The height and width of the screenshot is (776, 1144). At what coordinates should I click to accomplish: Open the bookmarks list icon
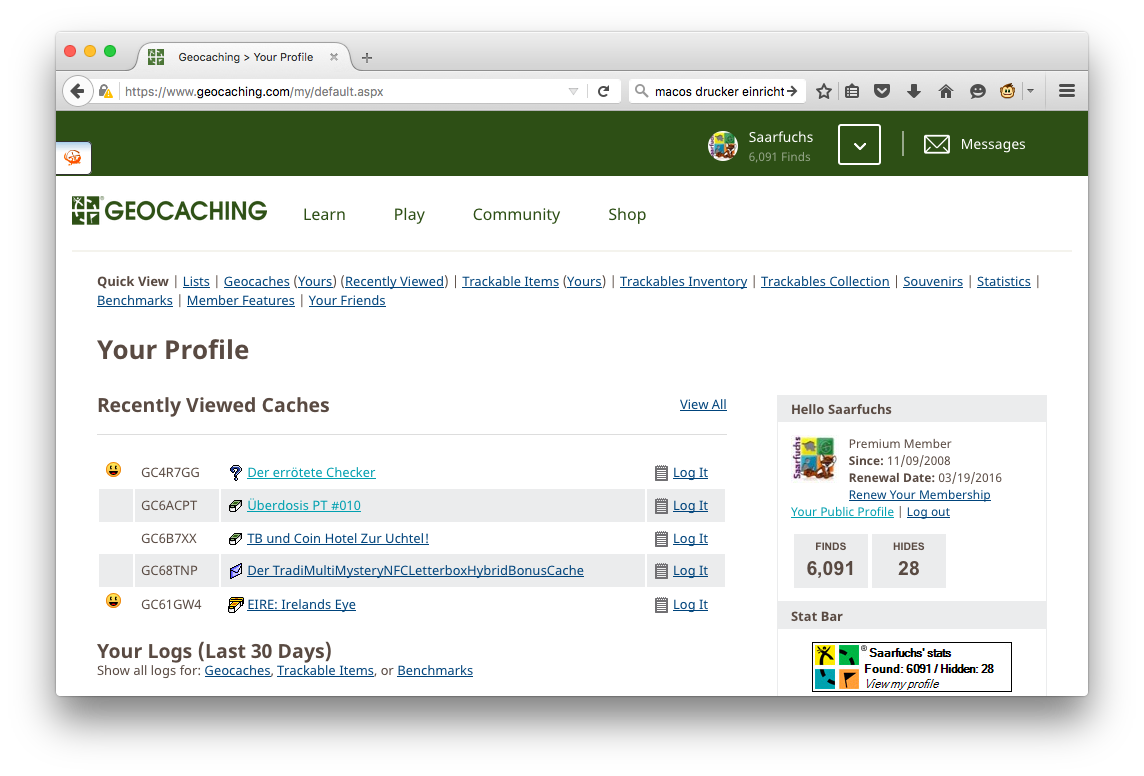coord(852,91)
